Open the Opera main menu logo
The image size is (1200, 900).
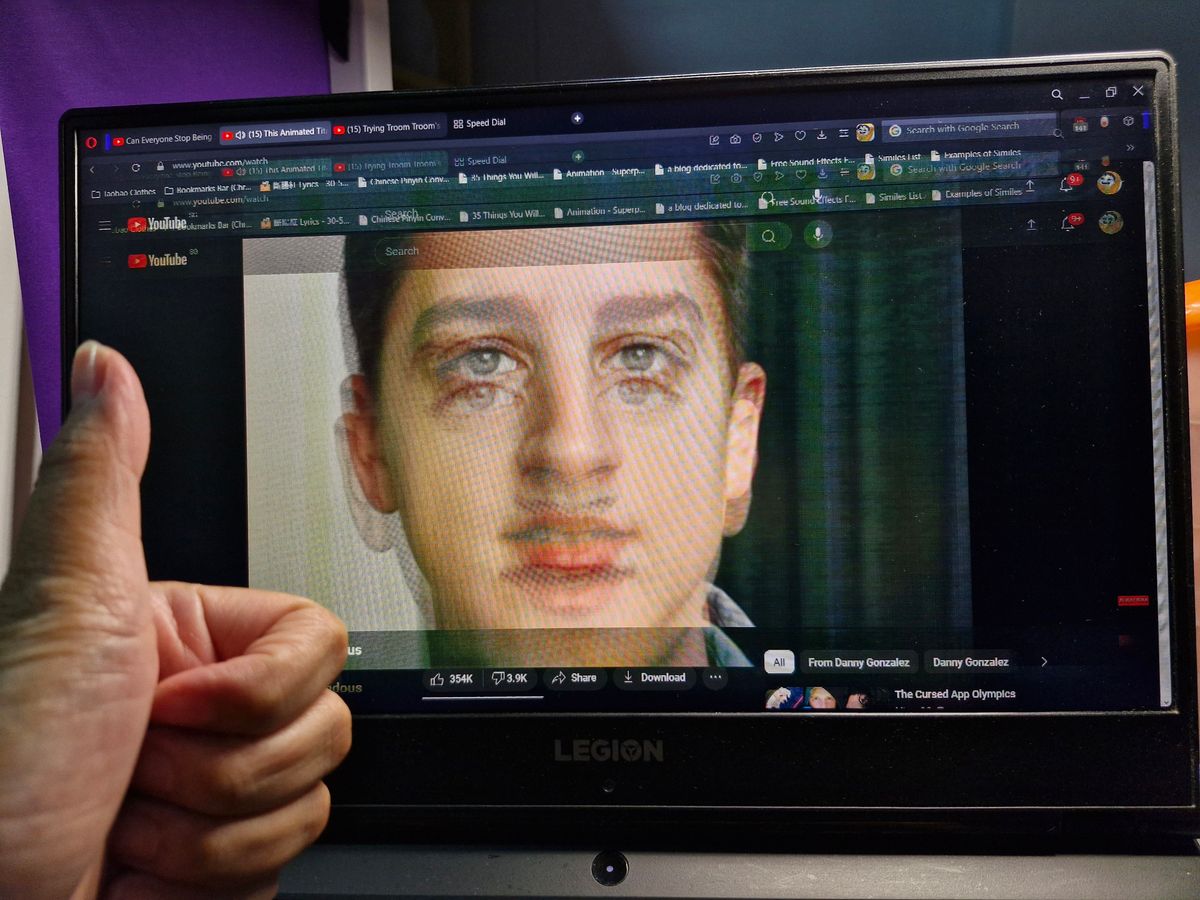[91, 142]
